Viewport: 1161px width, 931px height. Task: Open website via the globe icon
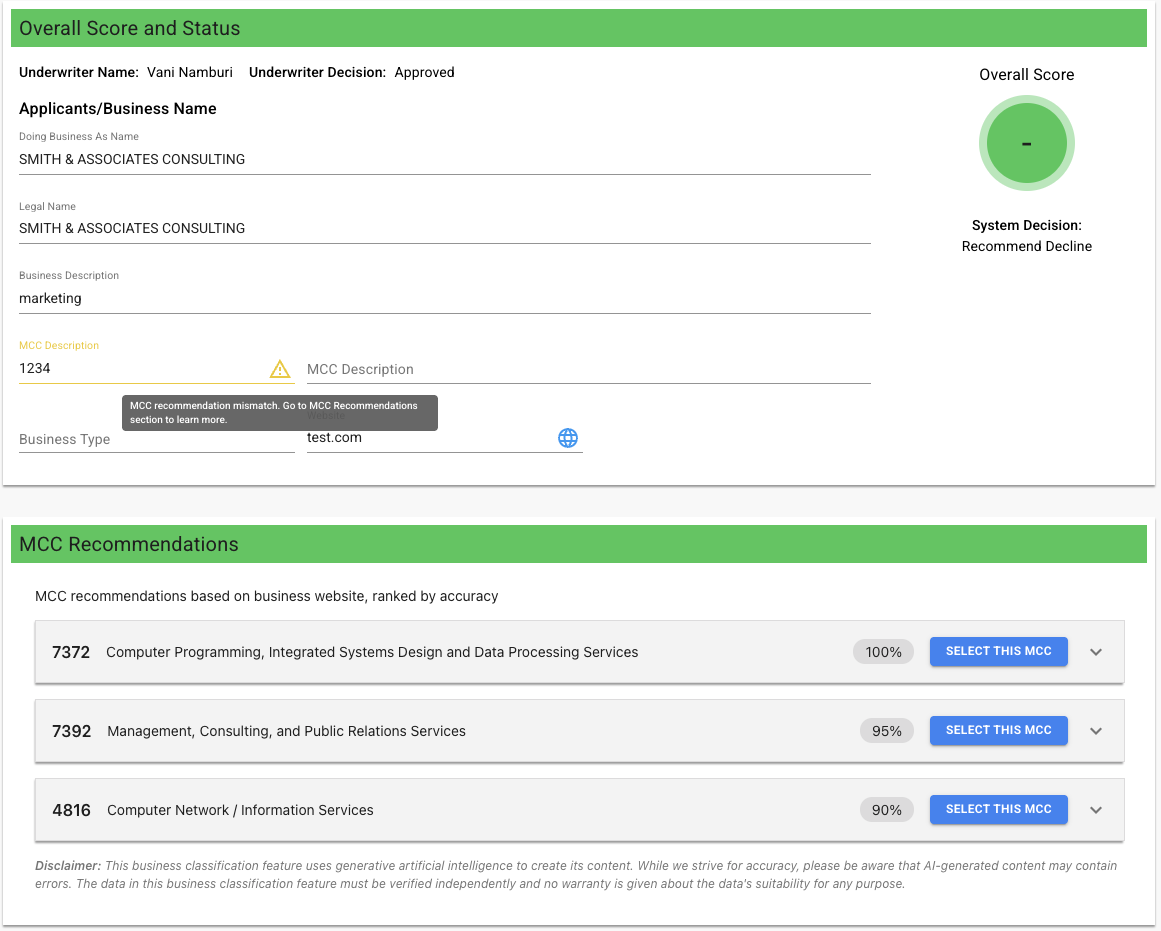pos(568,438)
